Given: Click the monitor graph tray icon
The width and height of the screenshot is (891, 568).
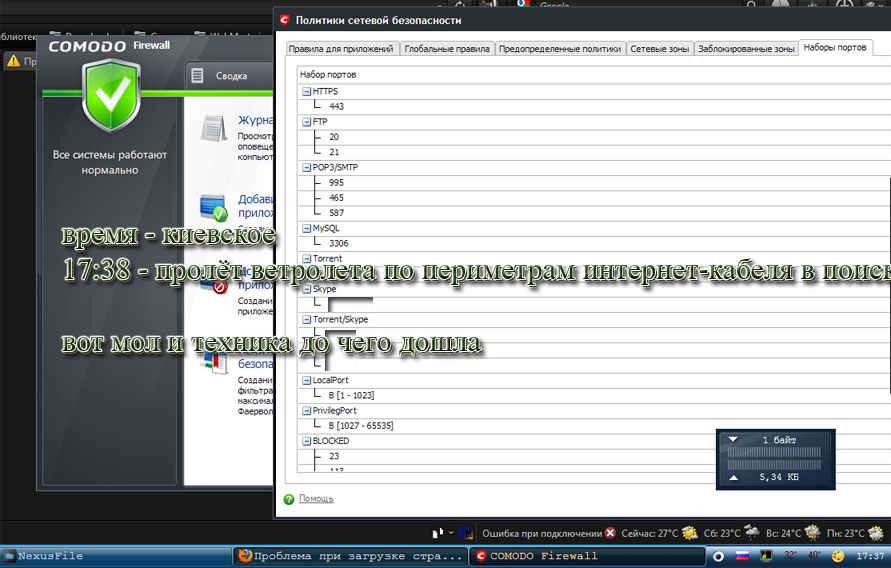Looking at the screenshot, I should (x=766, y=556).
